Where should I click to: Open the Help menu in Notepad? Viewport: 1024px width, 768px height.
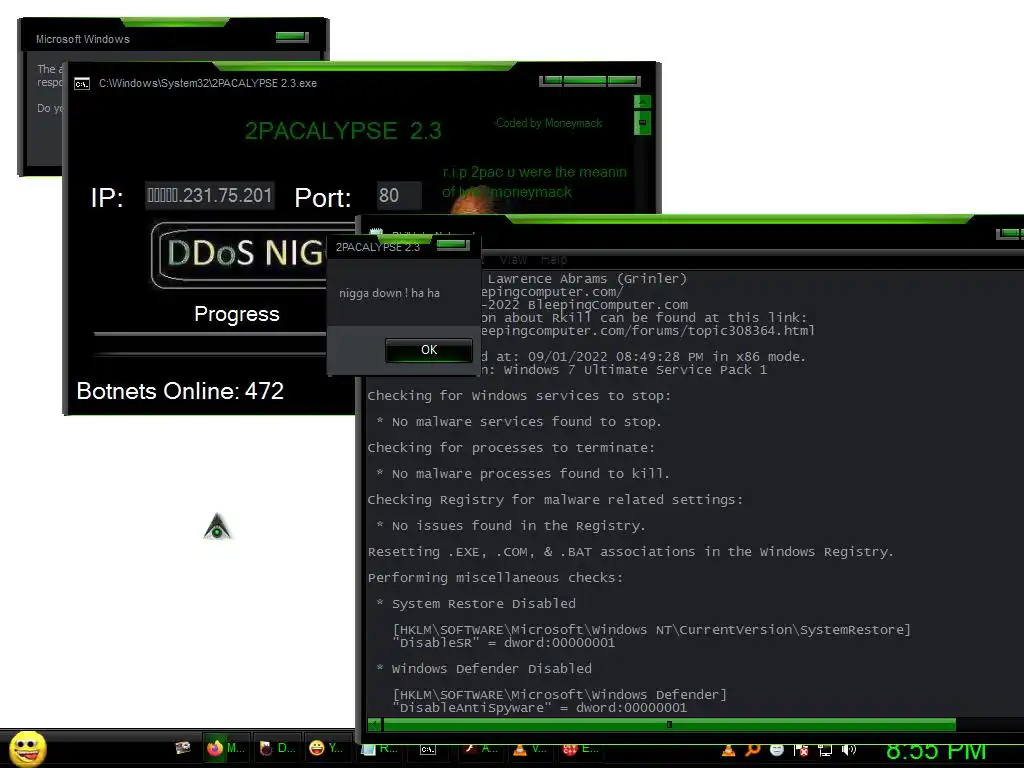[x=554, y=260]
